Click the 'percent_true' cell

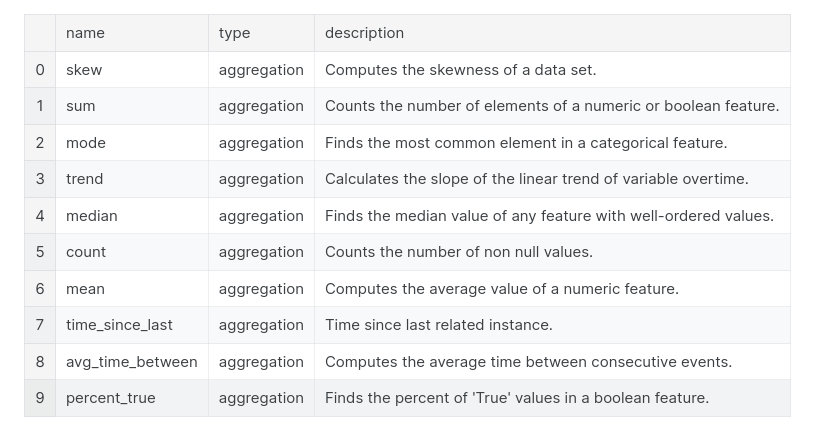point(111,398)
